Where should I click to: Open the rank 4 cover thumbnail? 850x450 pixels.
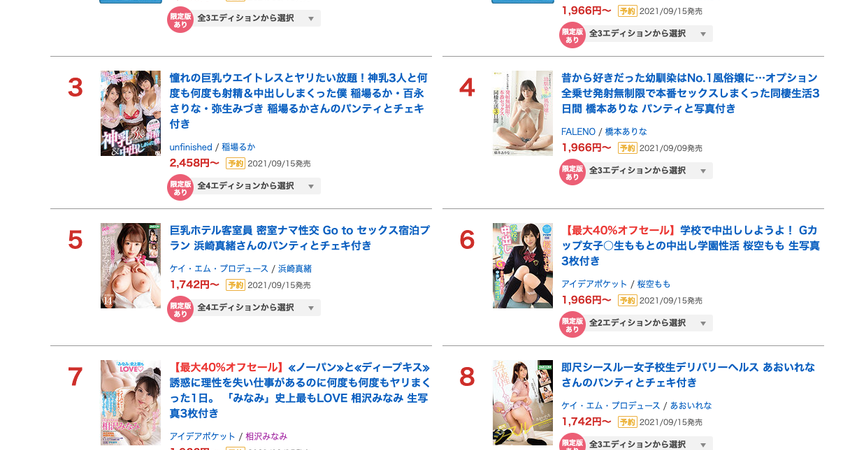click(x=523, y=113)
